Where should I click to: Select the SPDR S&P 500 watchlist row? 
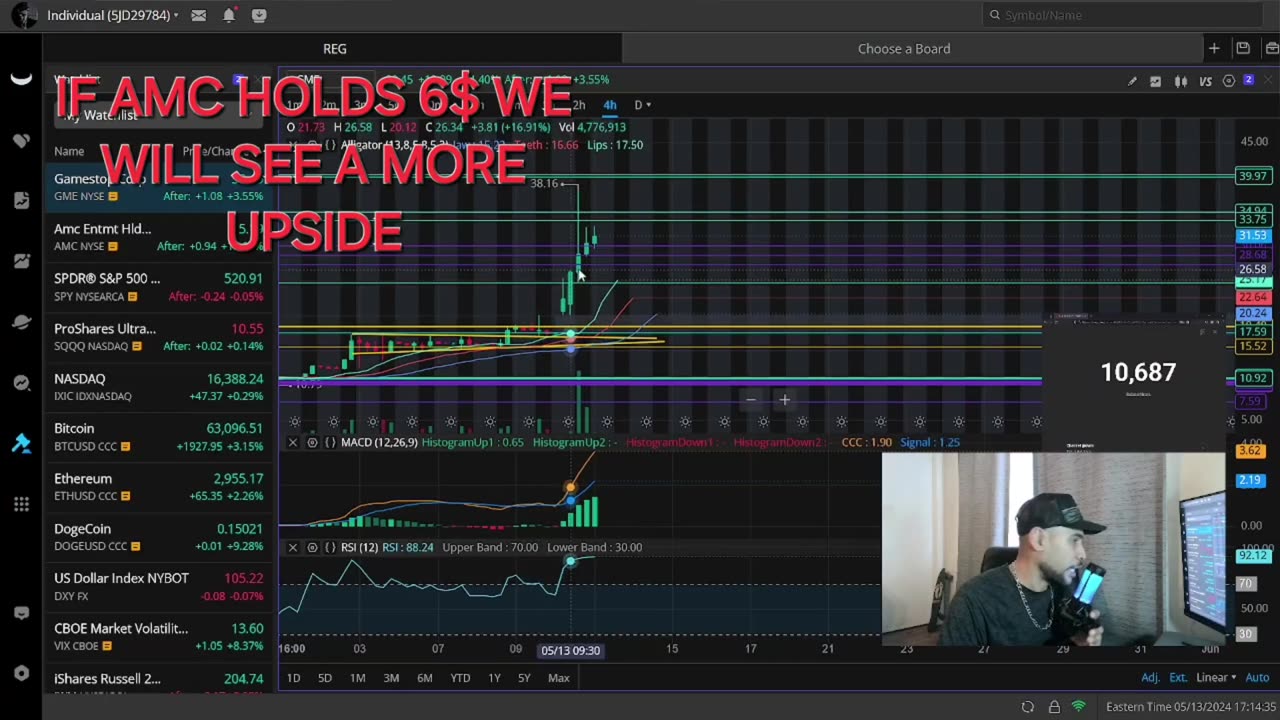click(158, 287)
